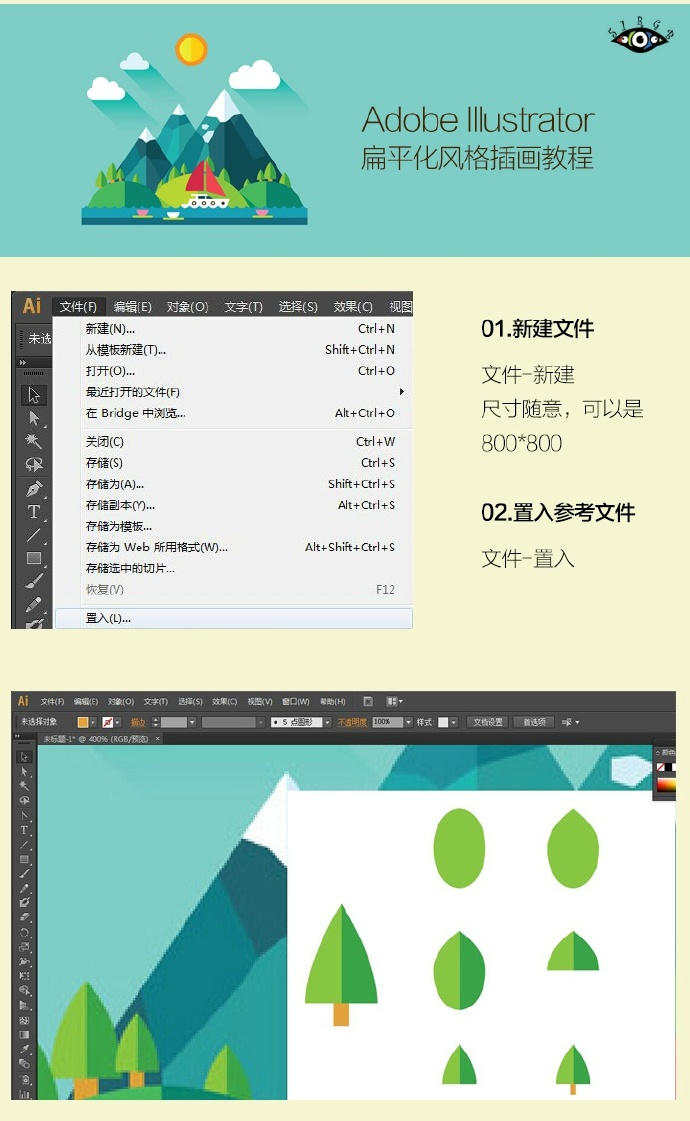This screenshot has height=1121, width=690.
Task: Select the Pencil tool in lower screenshot
Action: point(24,889)
